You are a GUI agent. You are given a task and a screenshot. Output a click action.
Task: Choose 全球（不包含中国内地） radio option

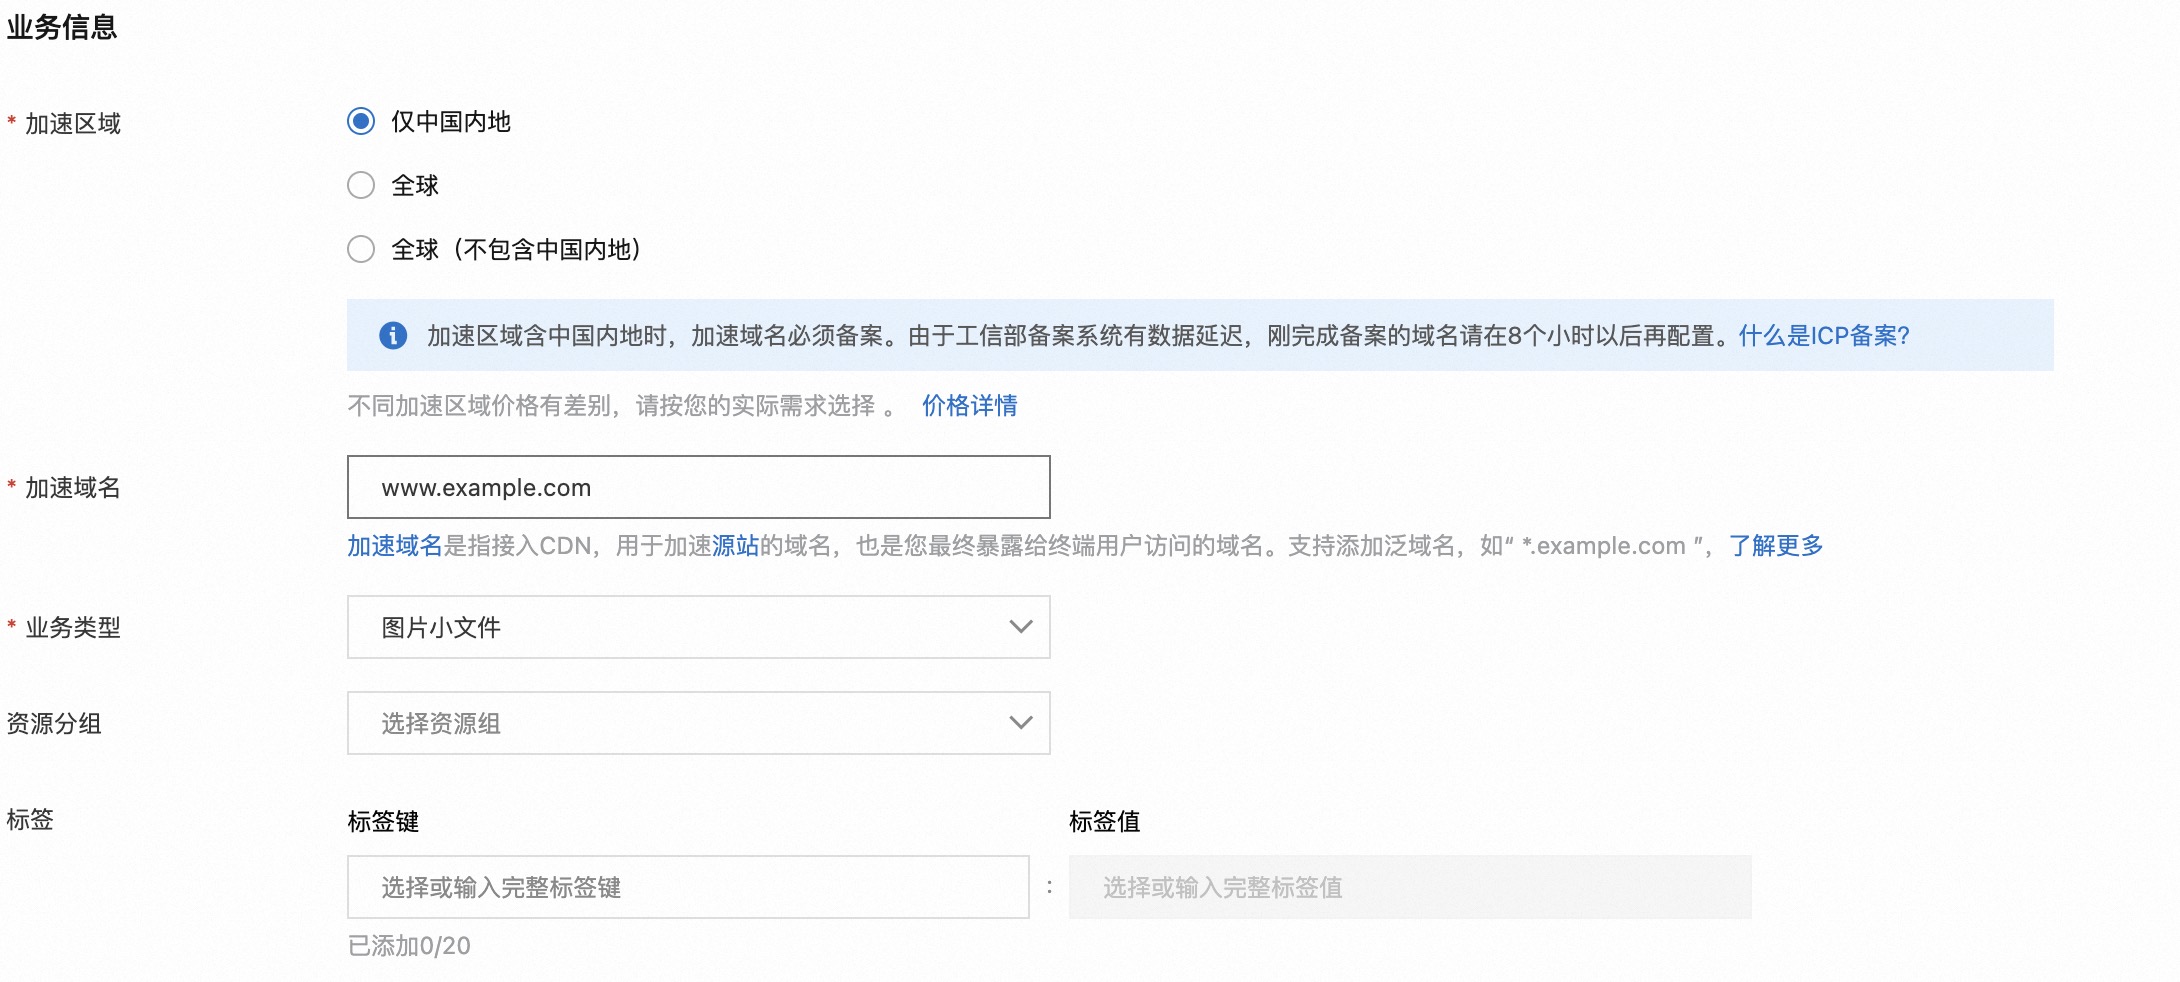coord(361,249)
